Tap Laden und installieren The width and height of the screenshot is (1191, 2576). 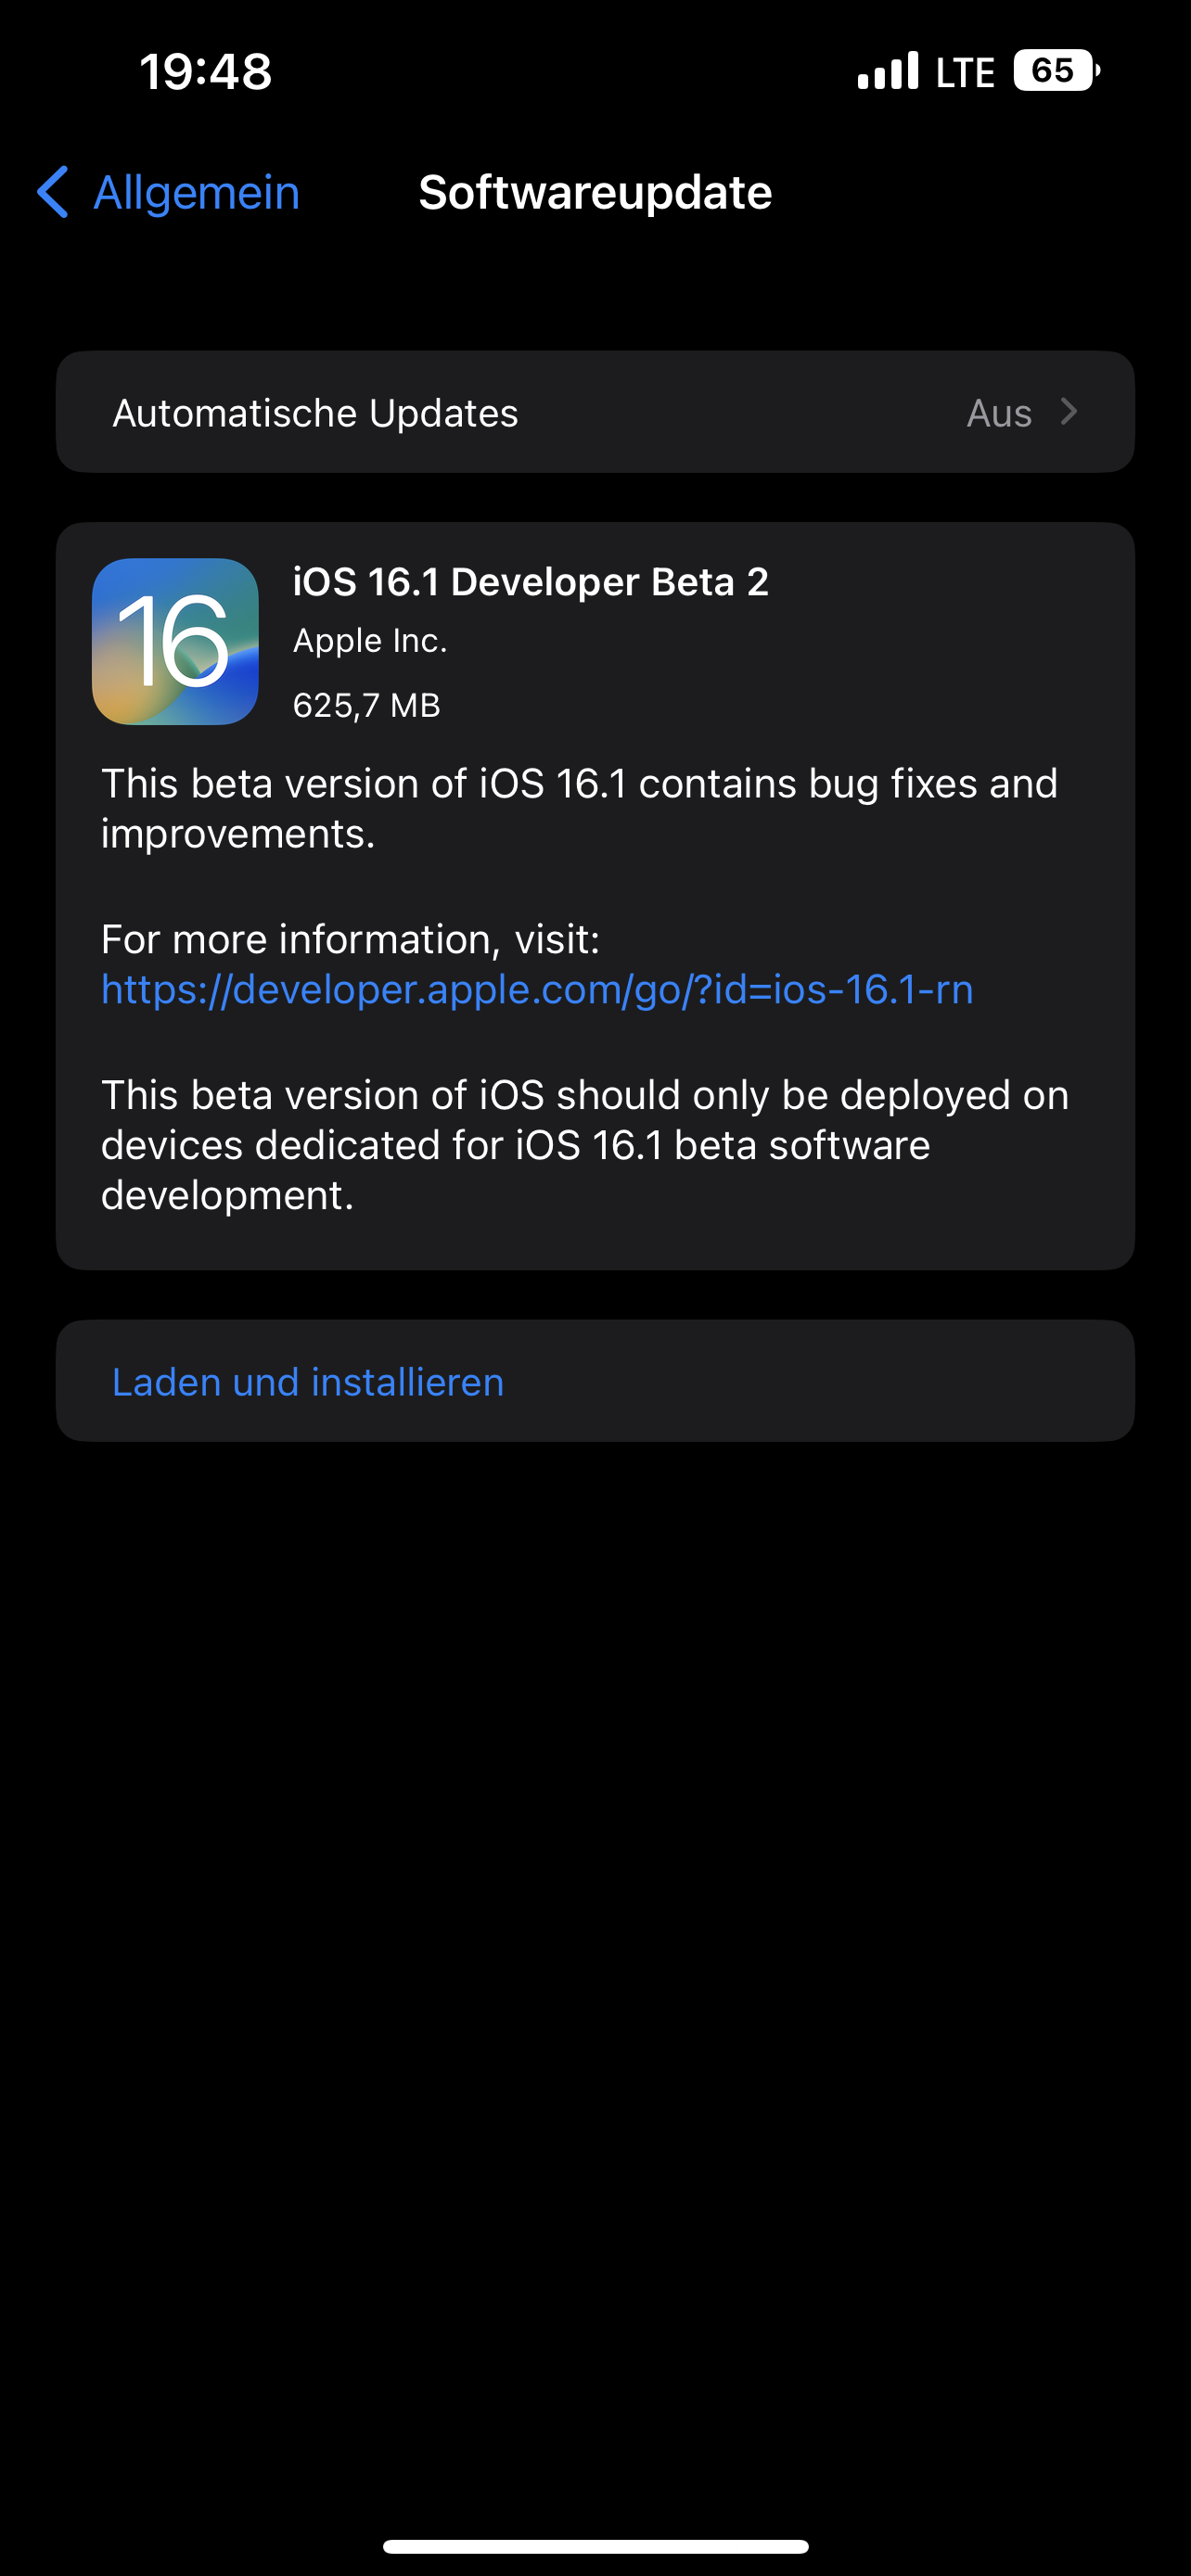tap(308, 1381)
